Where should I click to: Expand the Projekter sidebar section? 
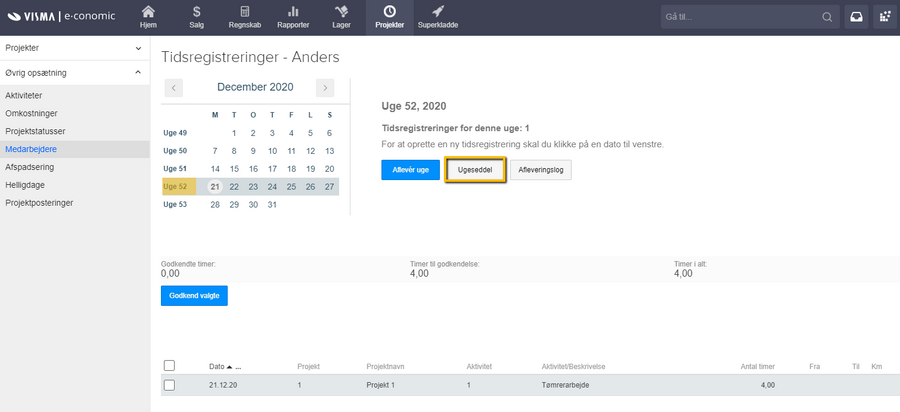coord(137,48)
